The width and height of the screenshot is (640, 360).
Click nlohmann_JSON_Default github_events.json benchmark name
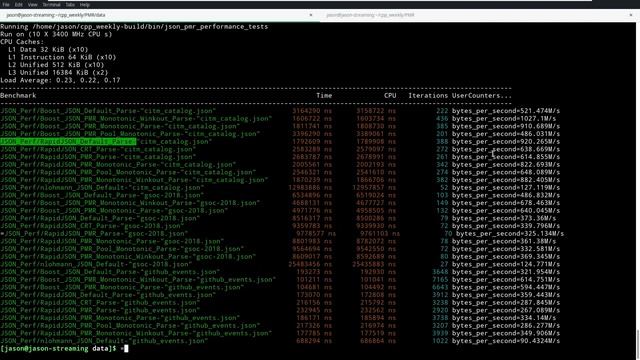[104, 341]
